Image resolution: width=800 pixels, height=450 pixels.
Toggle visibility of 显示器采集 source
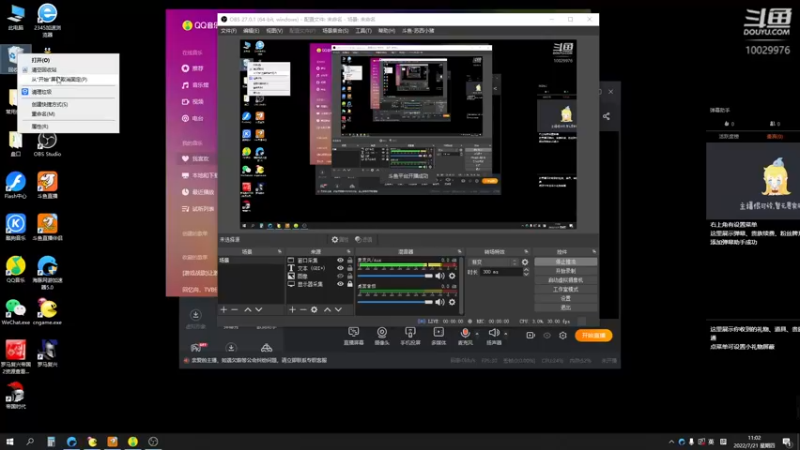point(340,284)
